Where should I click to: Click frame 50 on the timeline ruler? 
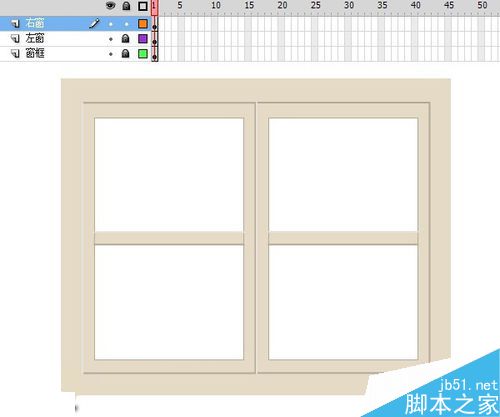482,5
